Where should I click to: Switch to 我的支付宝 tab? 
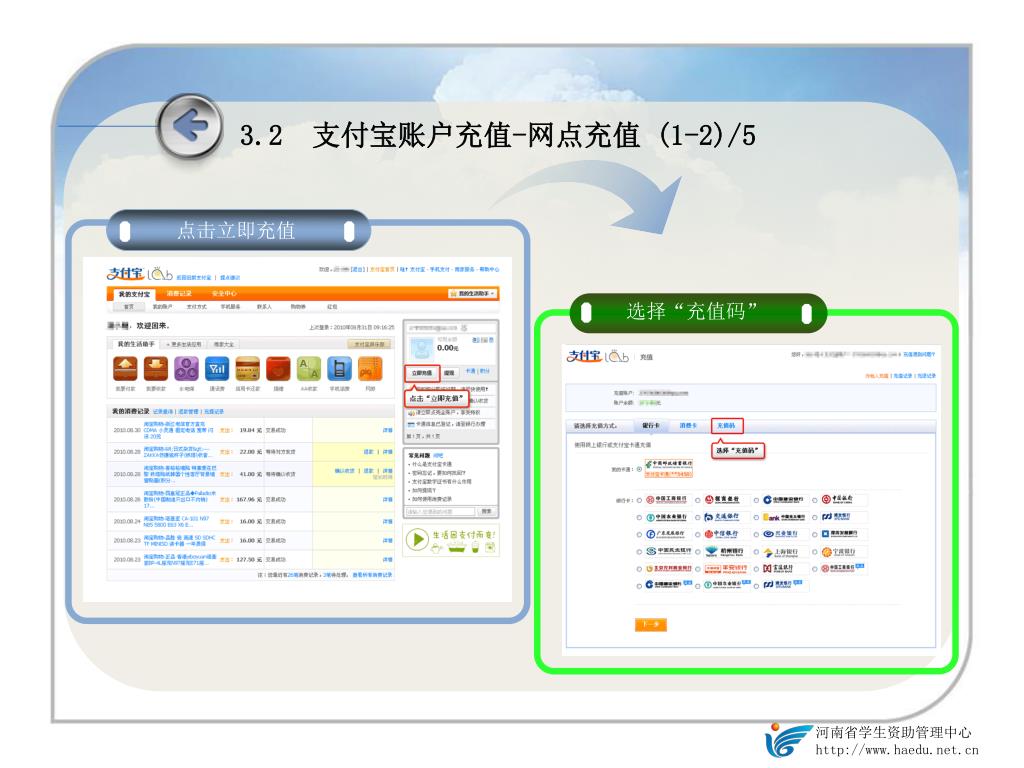click(x=134, y=295)
